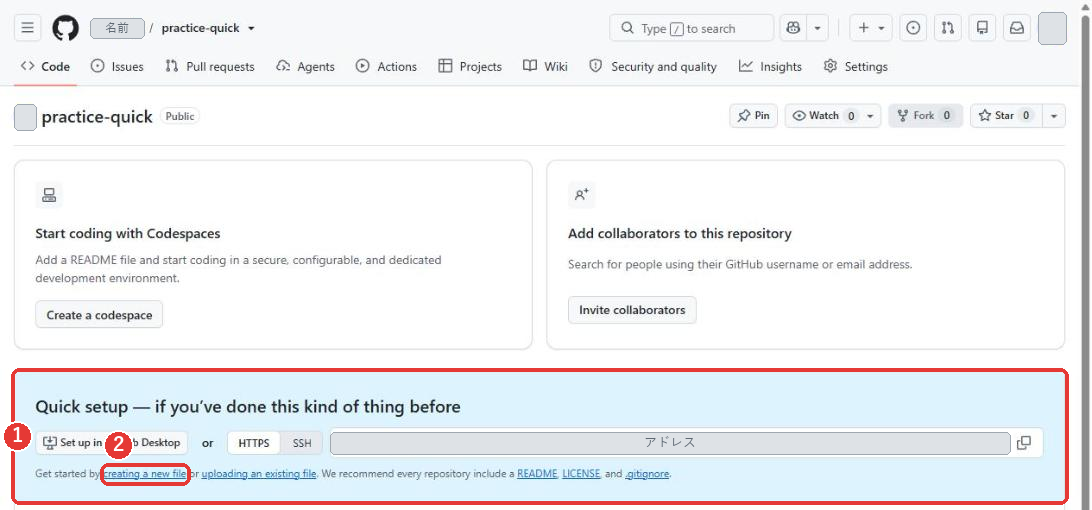Image resolution: width=1092 pixels, height=510 pixels.
Task: Click the practice-quick repository title
Action: [x=97, y=116]
